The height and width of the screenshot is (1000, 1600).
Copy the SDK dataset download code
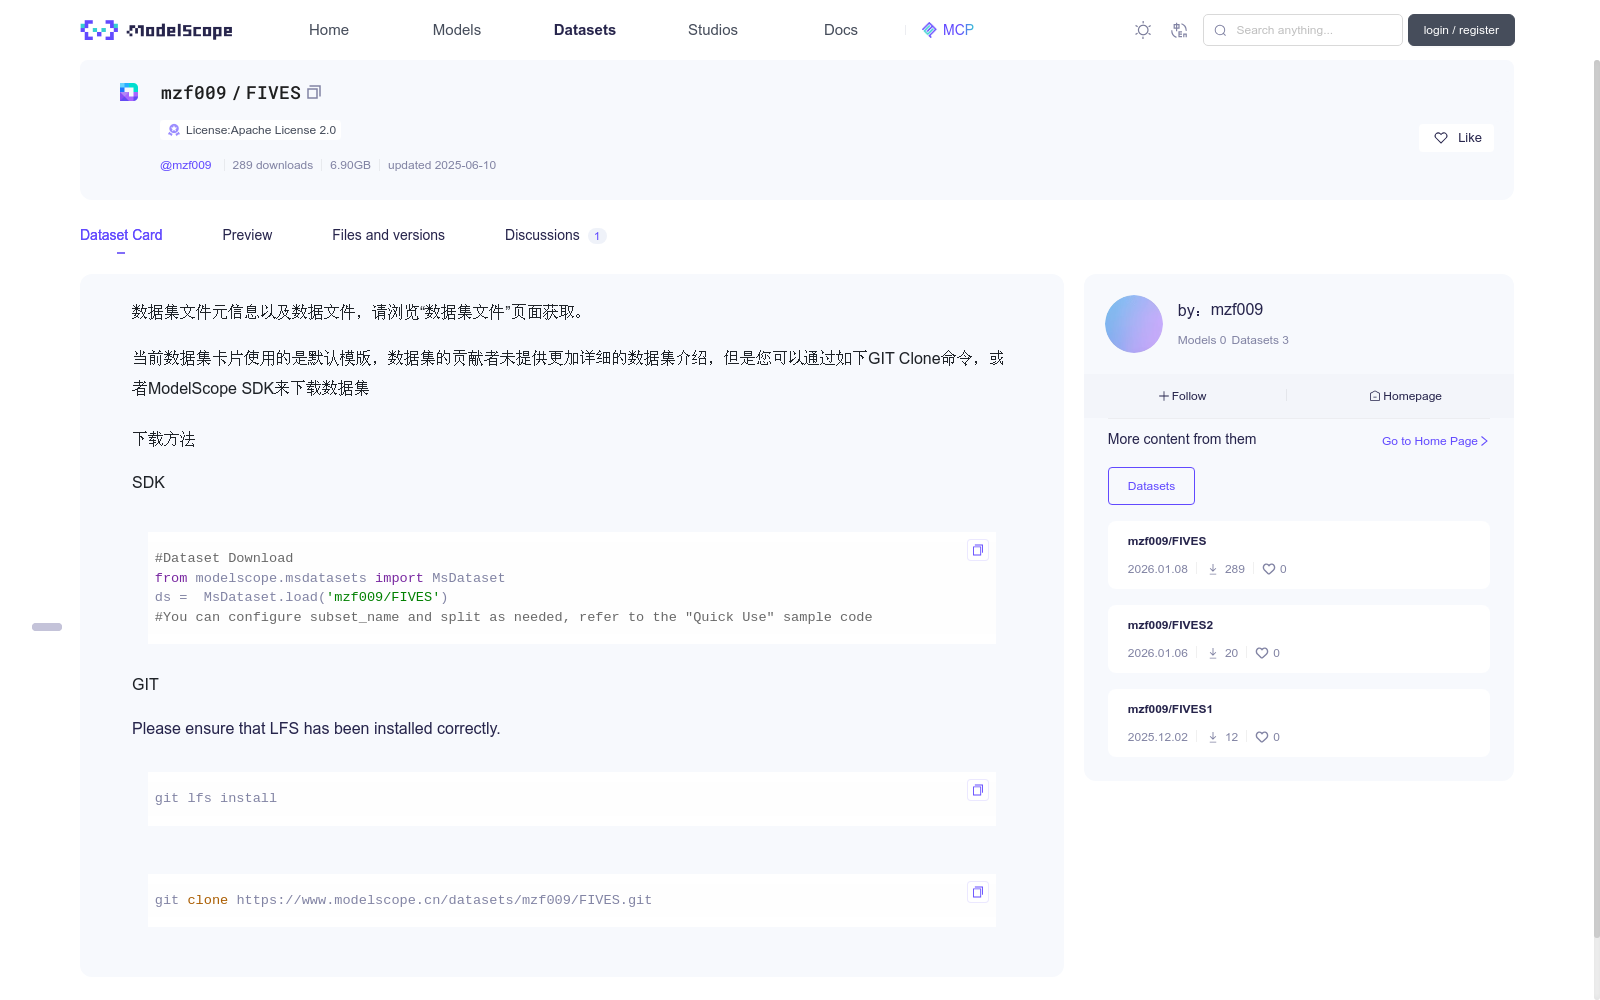click(978, 550)
